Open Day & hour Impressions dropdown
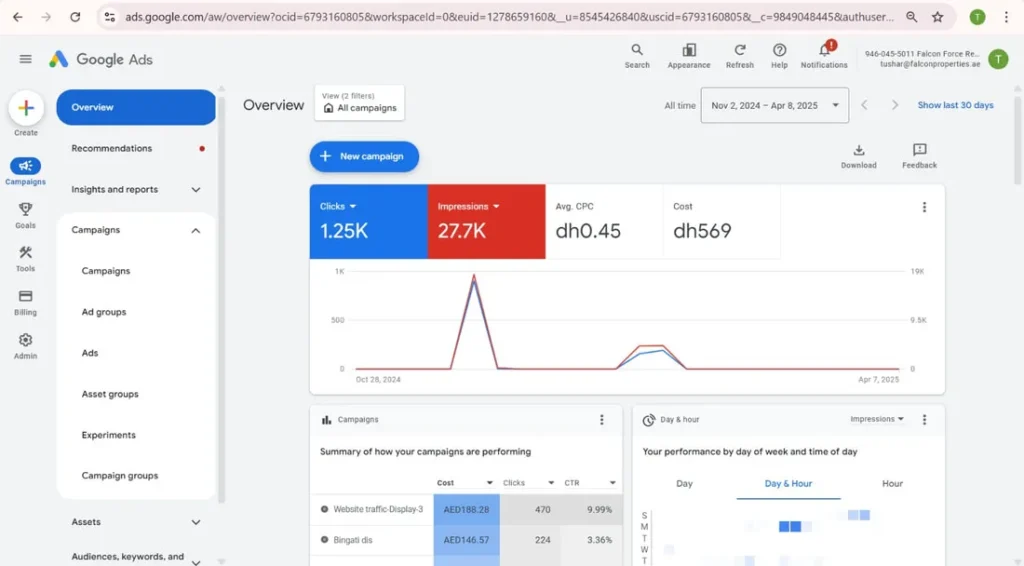This screenshot has height=566, width=1024. [877, 419]
